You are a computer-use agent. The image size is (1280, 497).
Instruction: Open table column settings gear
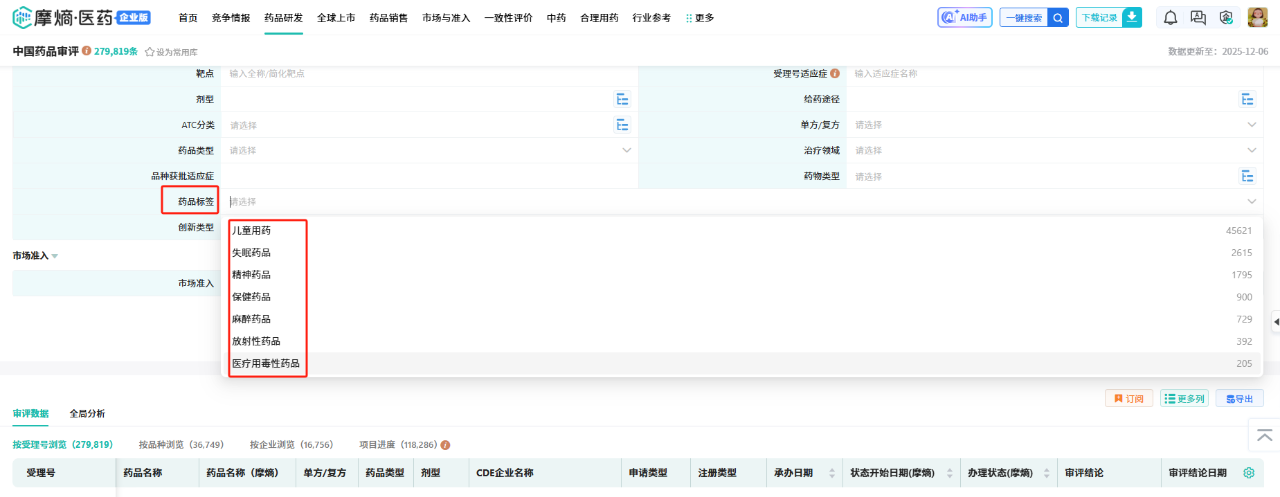pos(1248,473)
